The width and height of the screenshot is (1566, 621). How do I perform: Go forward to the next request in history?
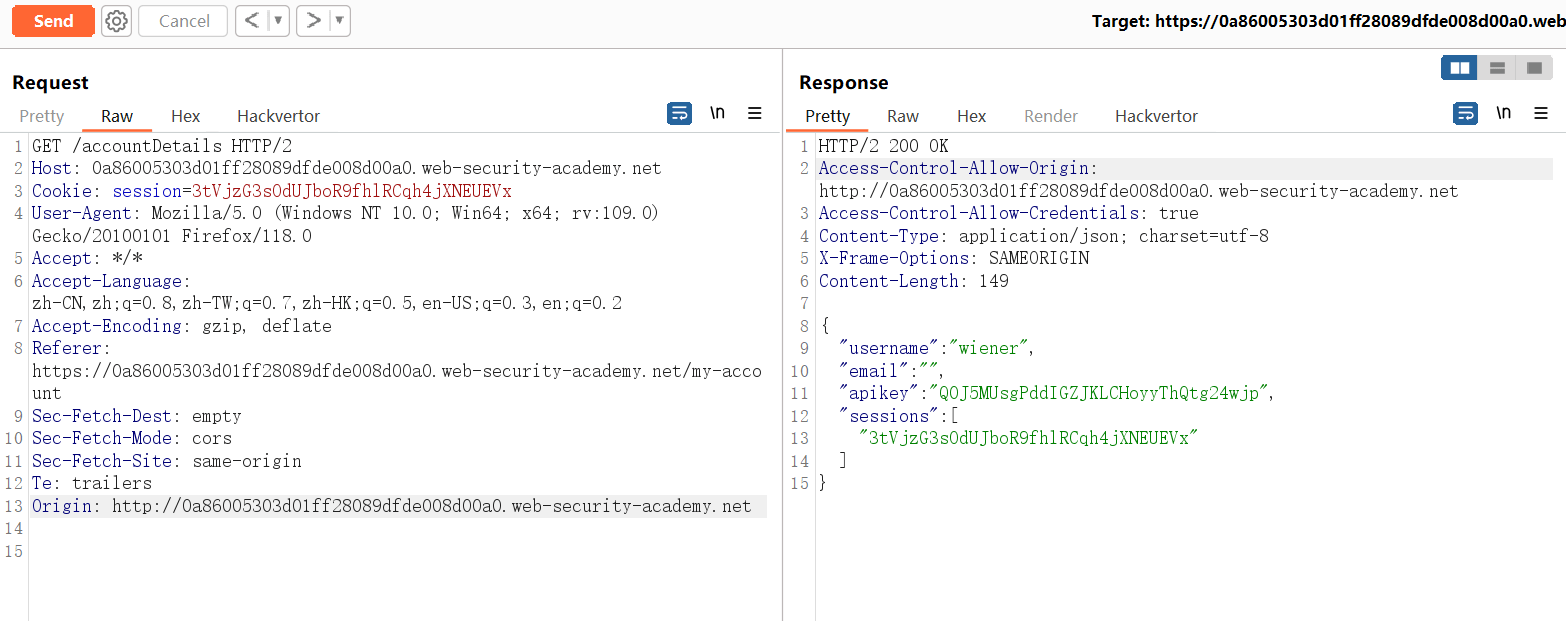coord(314,21)
